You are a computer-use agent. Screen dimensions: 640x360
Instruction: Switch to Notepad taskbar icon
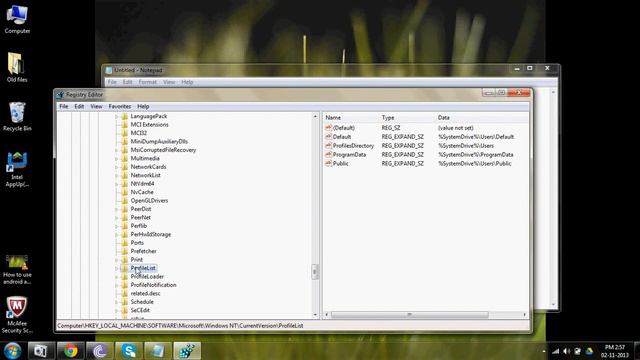pos(158,351)
